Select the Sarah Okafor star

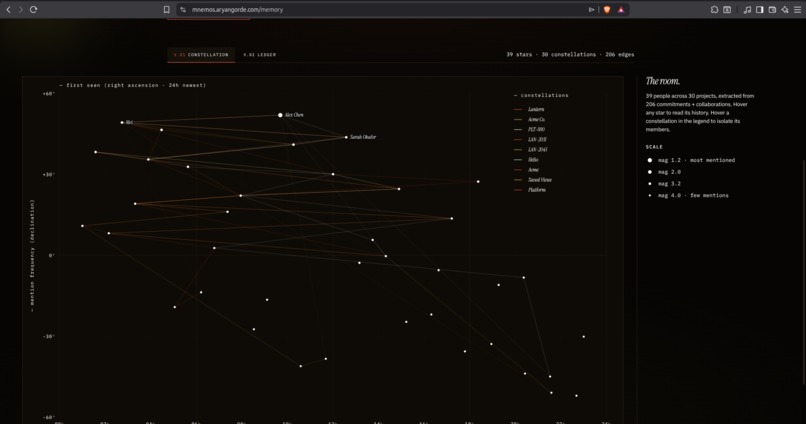[x=346, y=137]
